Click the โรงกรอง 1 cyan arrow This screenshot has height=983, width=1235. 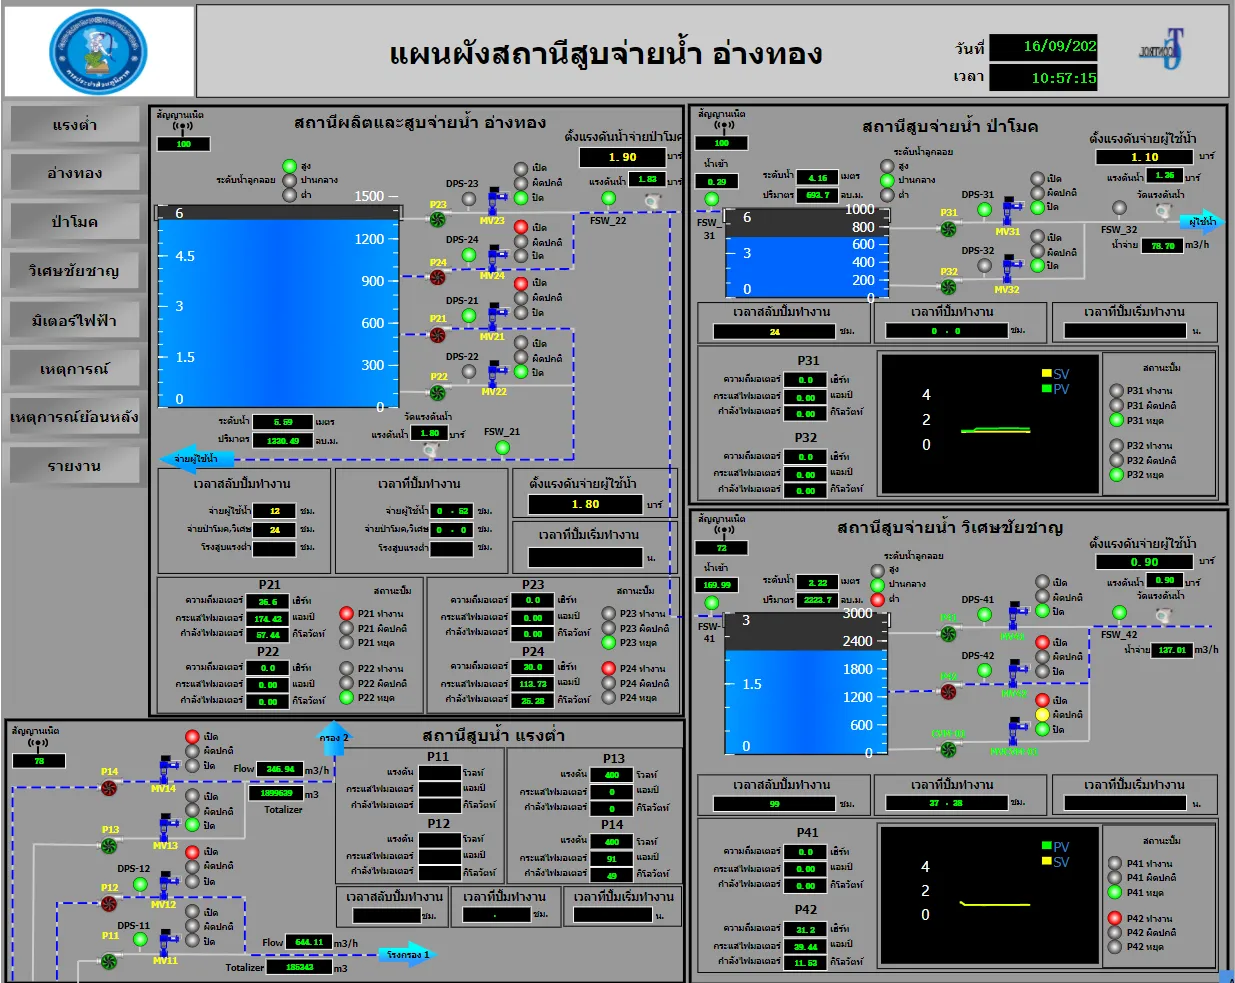(407, 954)
